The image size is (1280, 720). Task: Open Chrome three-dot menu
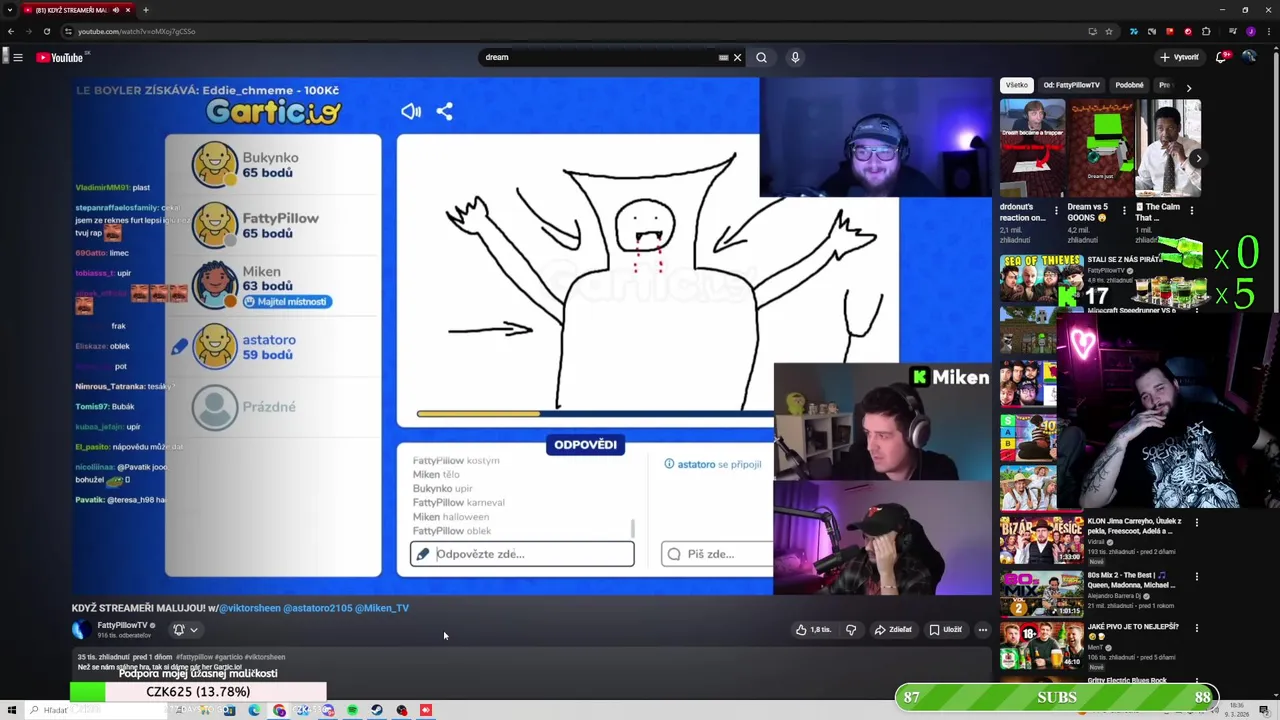(x=1268, y=31)
